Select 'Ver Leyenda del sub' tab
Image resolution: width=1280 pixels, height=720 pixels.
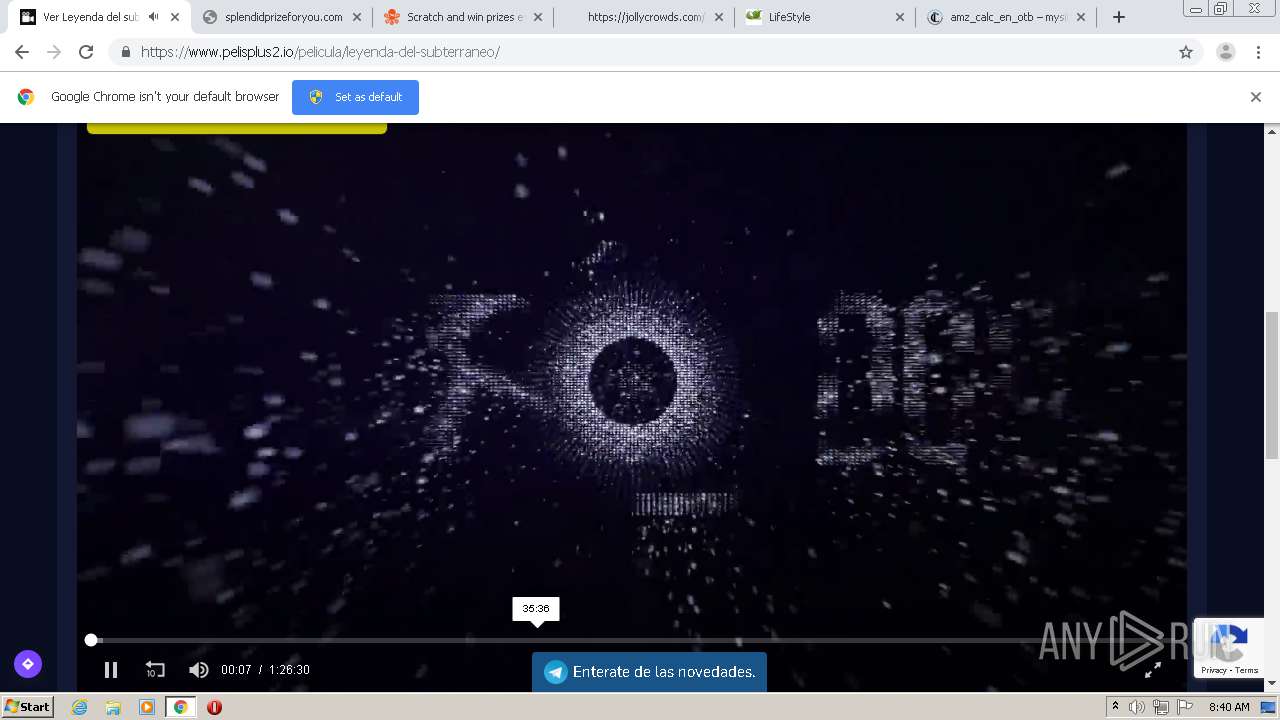(90, 17)
